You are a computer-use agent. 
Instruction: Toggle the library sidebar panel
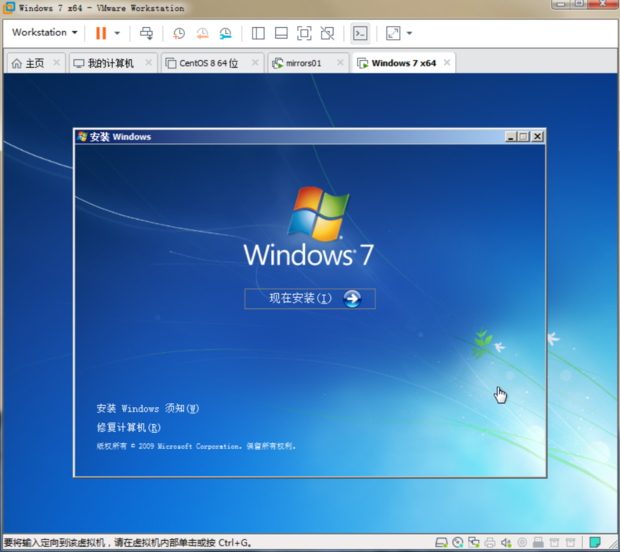point(258,33)
